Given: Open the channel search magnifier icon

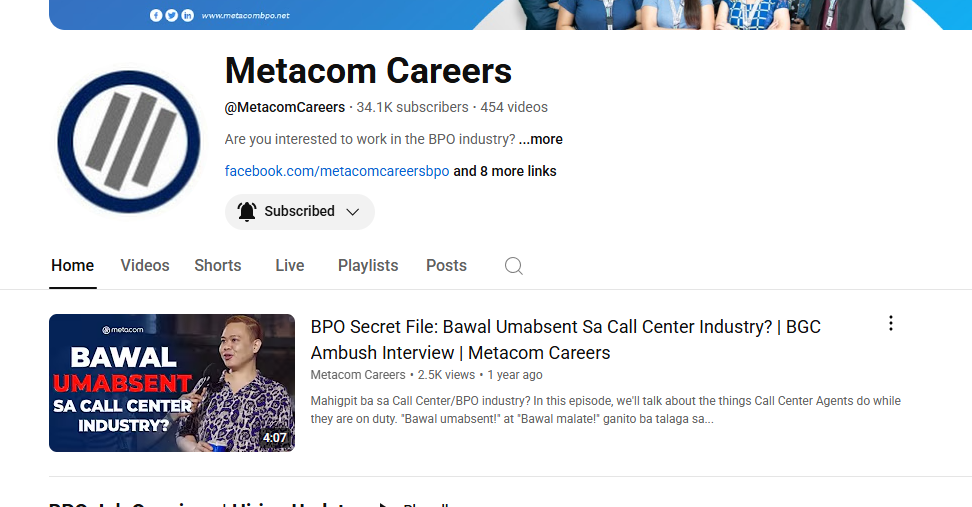Looking at the screenshot, I should [513, 266].
